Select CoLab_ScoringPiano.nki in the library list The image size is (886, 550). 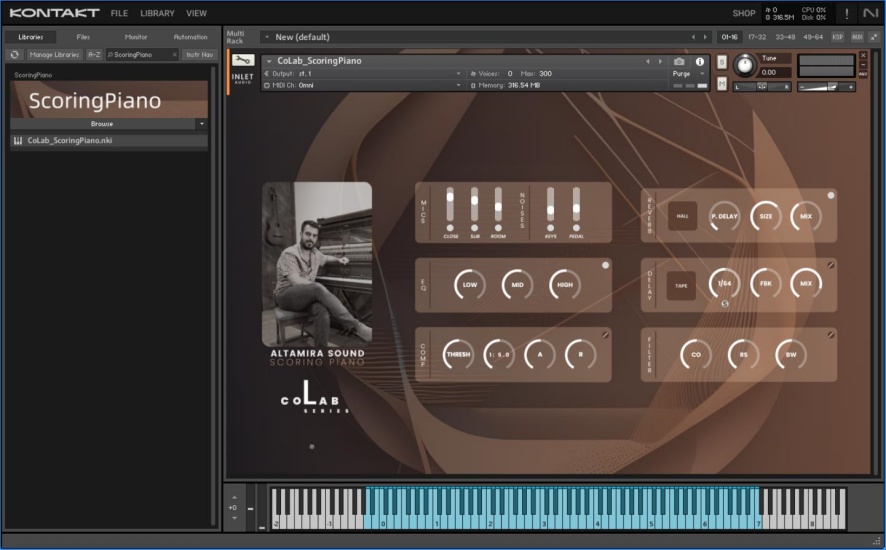click(x=70, y=141)
